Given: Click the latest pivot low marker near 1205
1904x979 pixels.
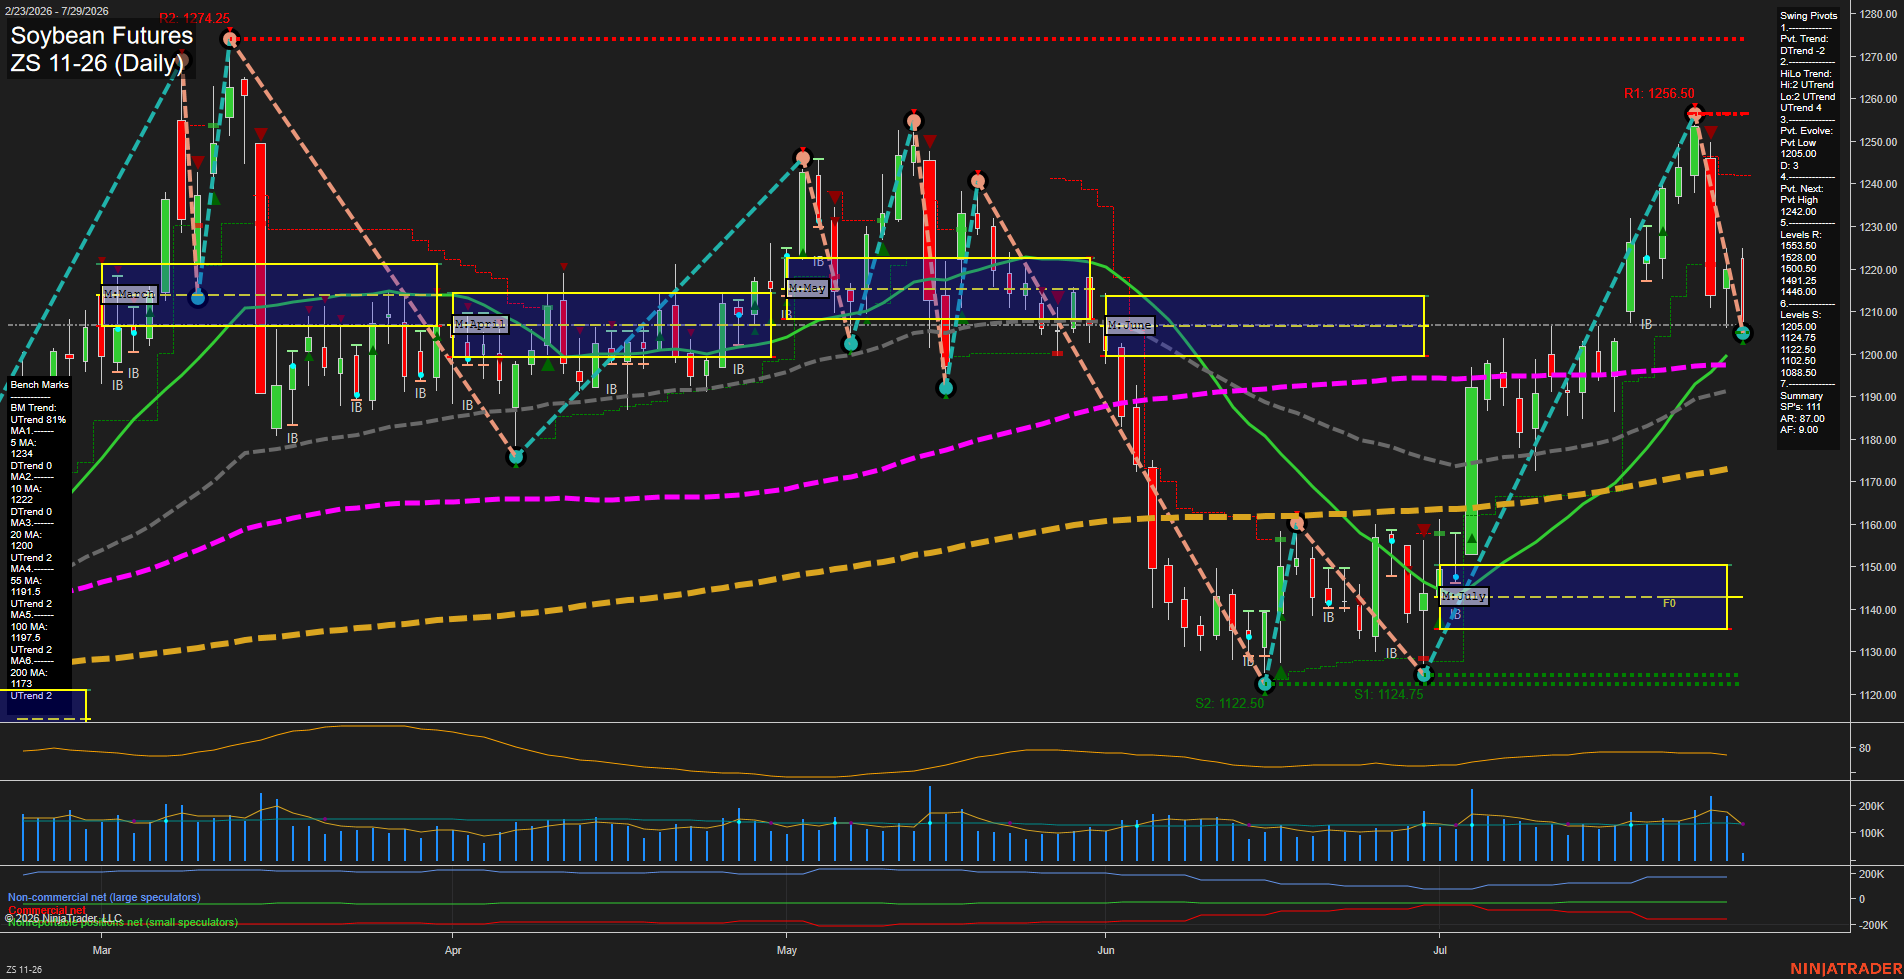Looking at the screenshot, I should [x=1743, y=333].
